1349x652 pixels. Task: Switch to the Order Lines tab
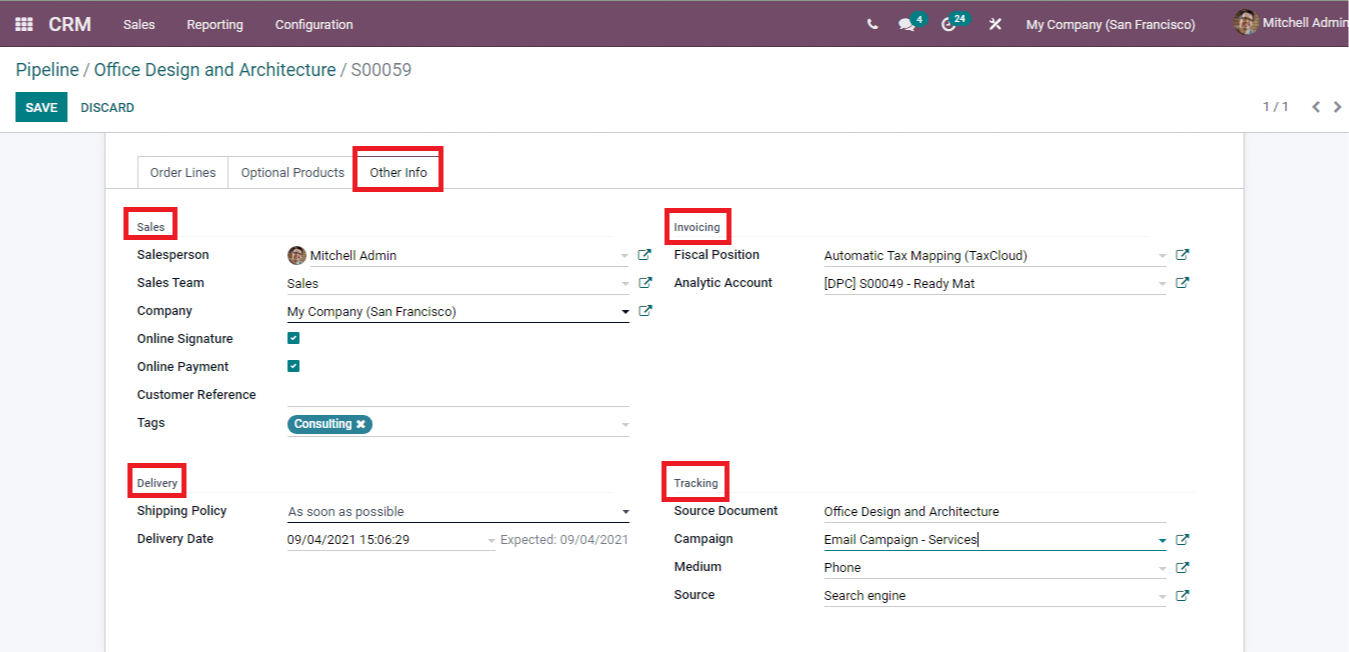[x=183, y=172]
